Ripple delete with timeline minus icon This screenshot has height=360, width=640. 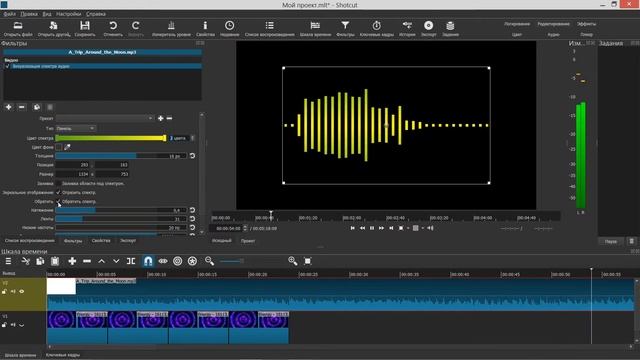pos(87,261)
